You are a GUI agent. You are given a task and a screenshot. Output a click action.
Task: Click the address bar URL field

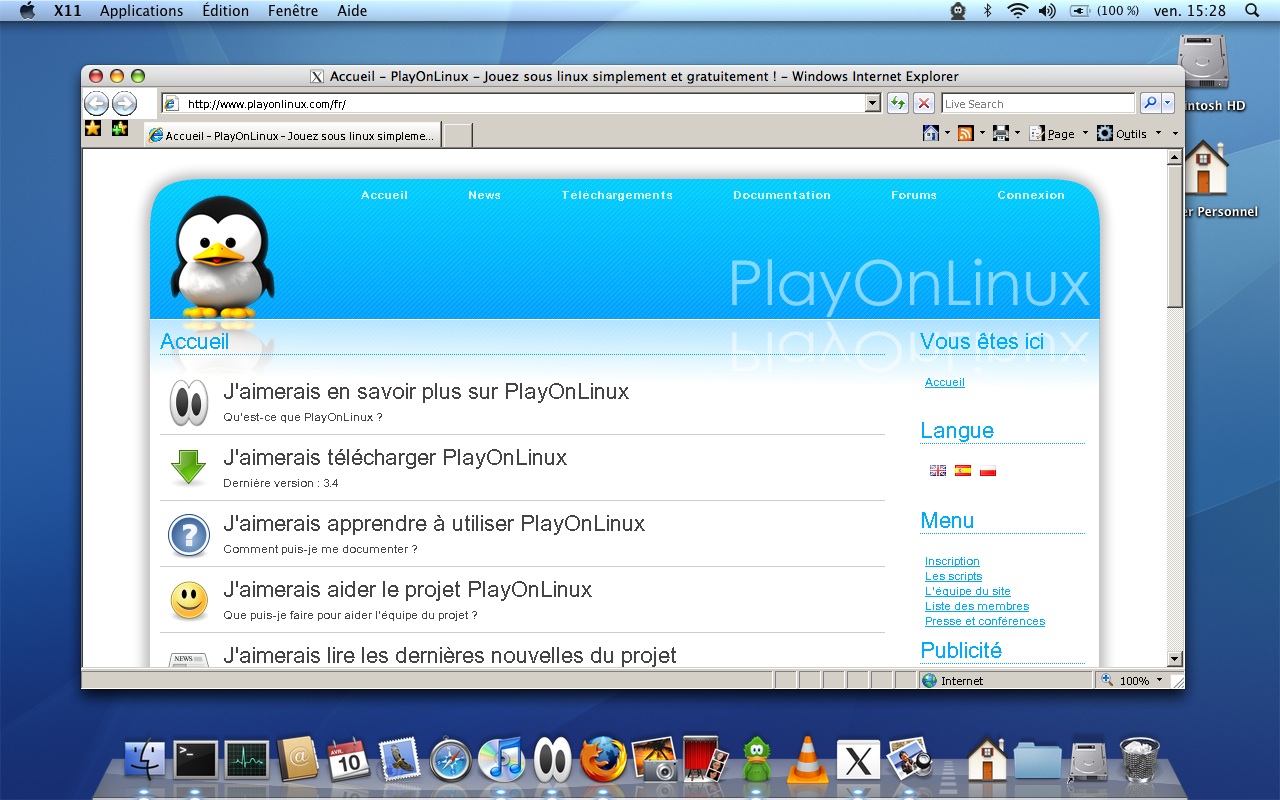[520, 103]
